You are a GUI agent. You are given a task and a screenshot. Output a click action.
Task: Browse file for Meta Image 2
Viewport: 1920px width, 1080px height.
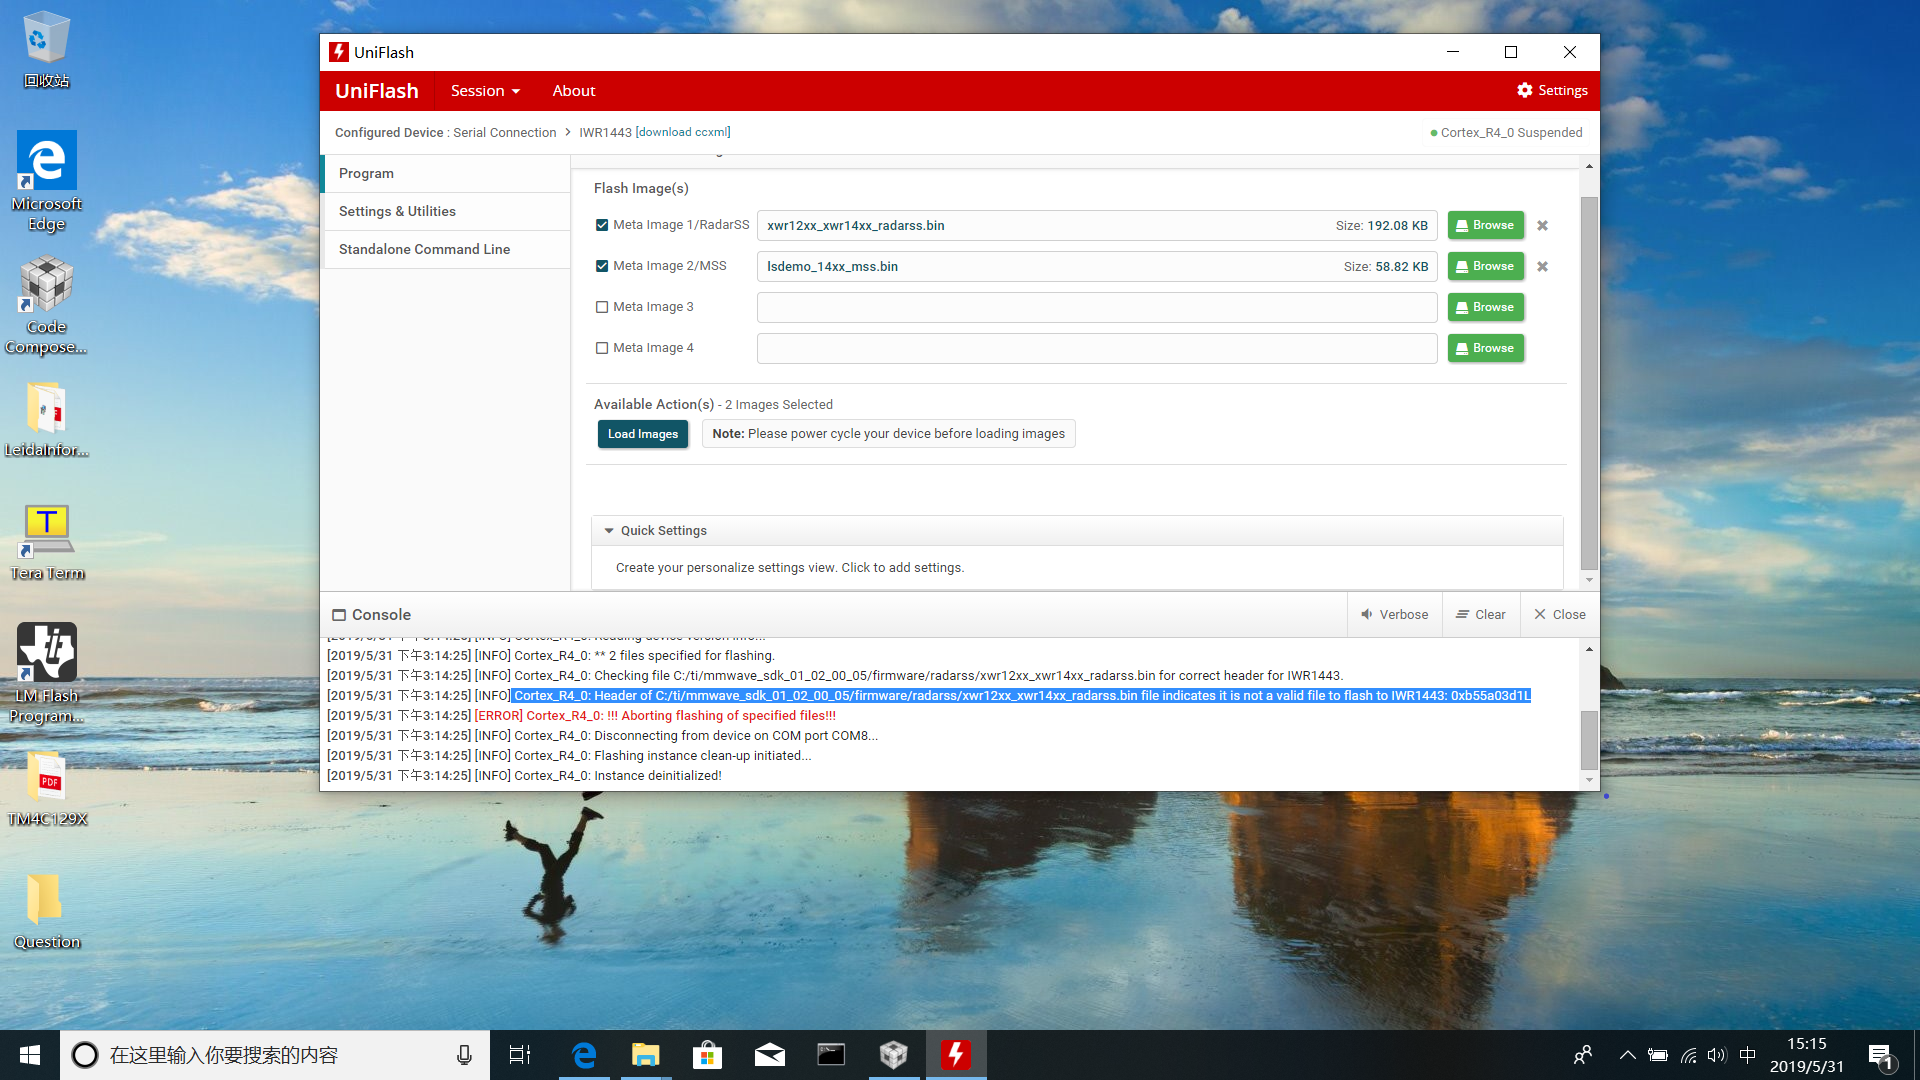1485,267
